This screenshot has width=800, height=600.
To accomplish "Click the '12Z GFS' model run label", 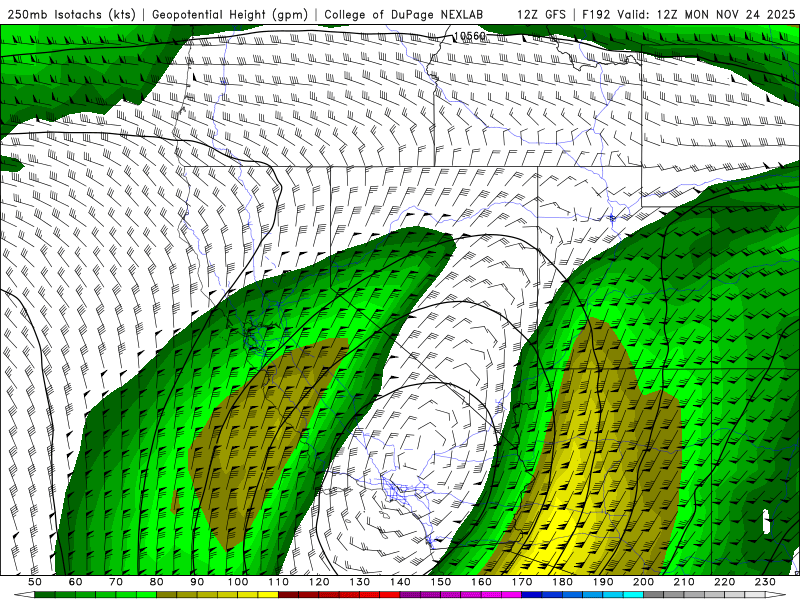I will tap(541, 14).
